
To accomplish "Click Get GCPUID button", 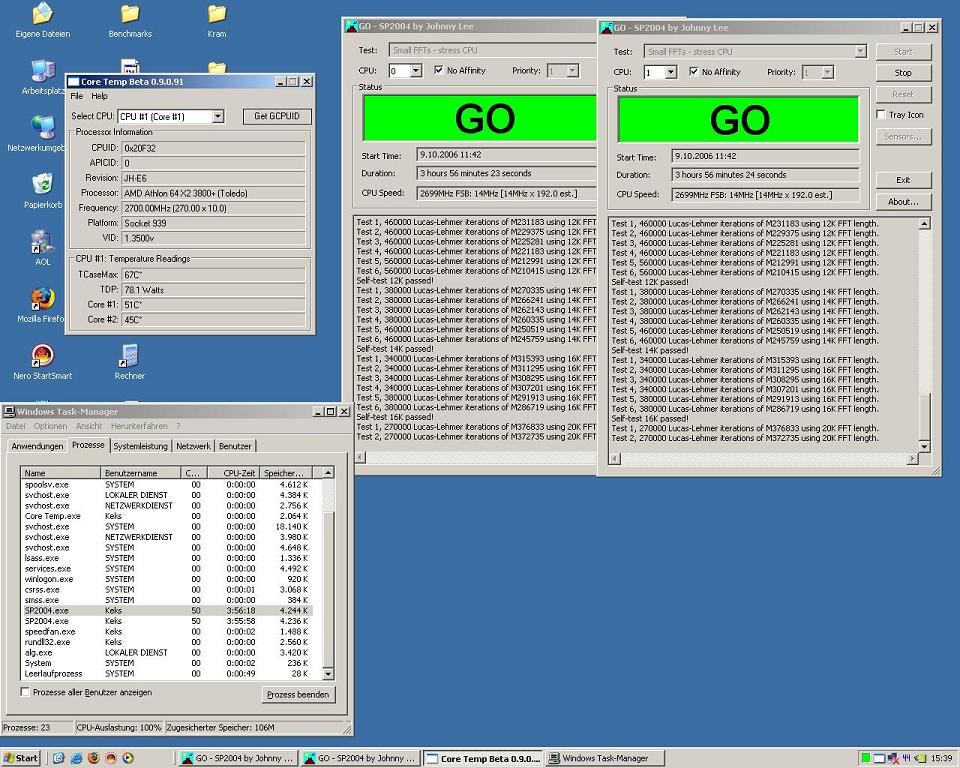I will [277, 116].
